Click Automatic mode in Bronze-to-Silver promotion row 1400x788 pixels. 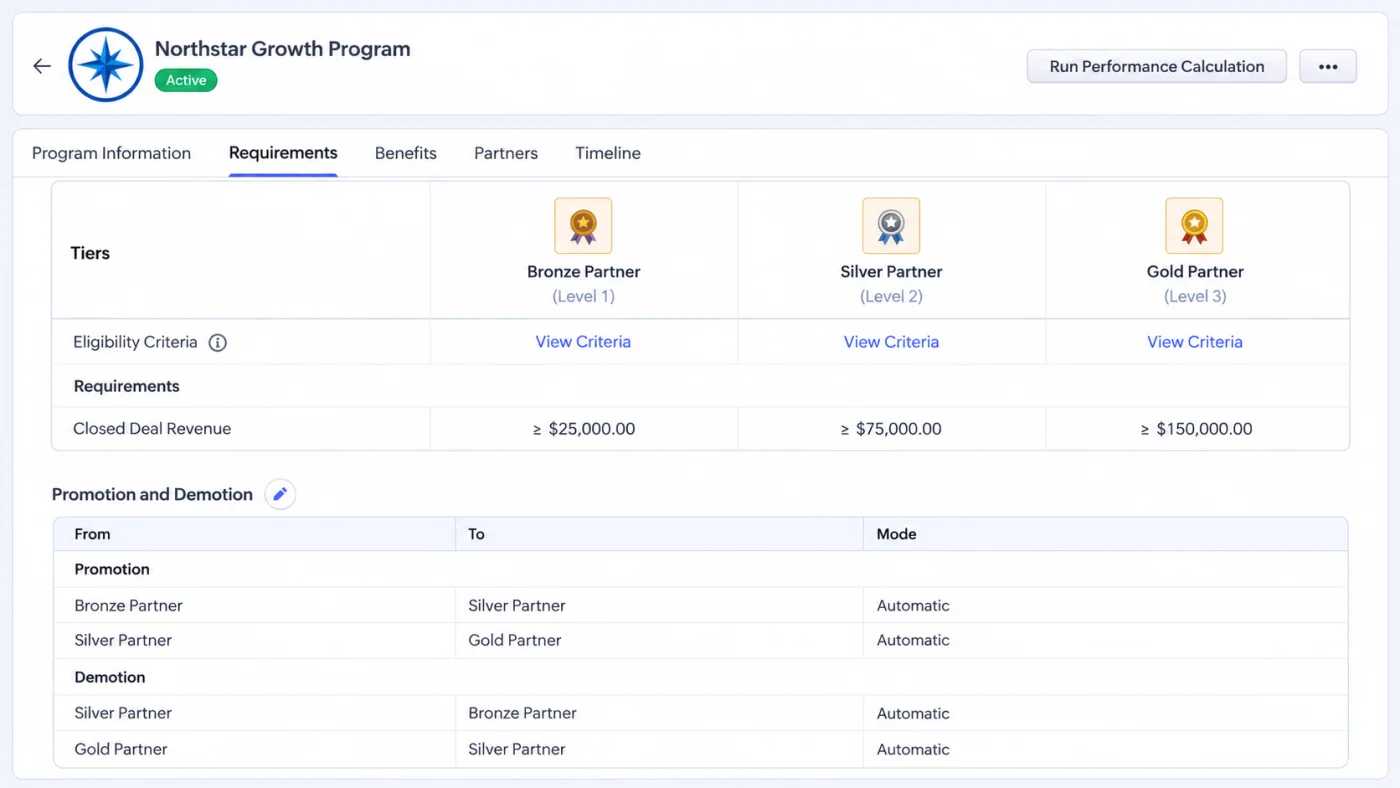(913, 606)
